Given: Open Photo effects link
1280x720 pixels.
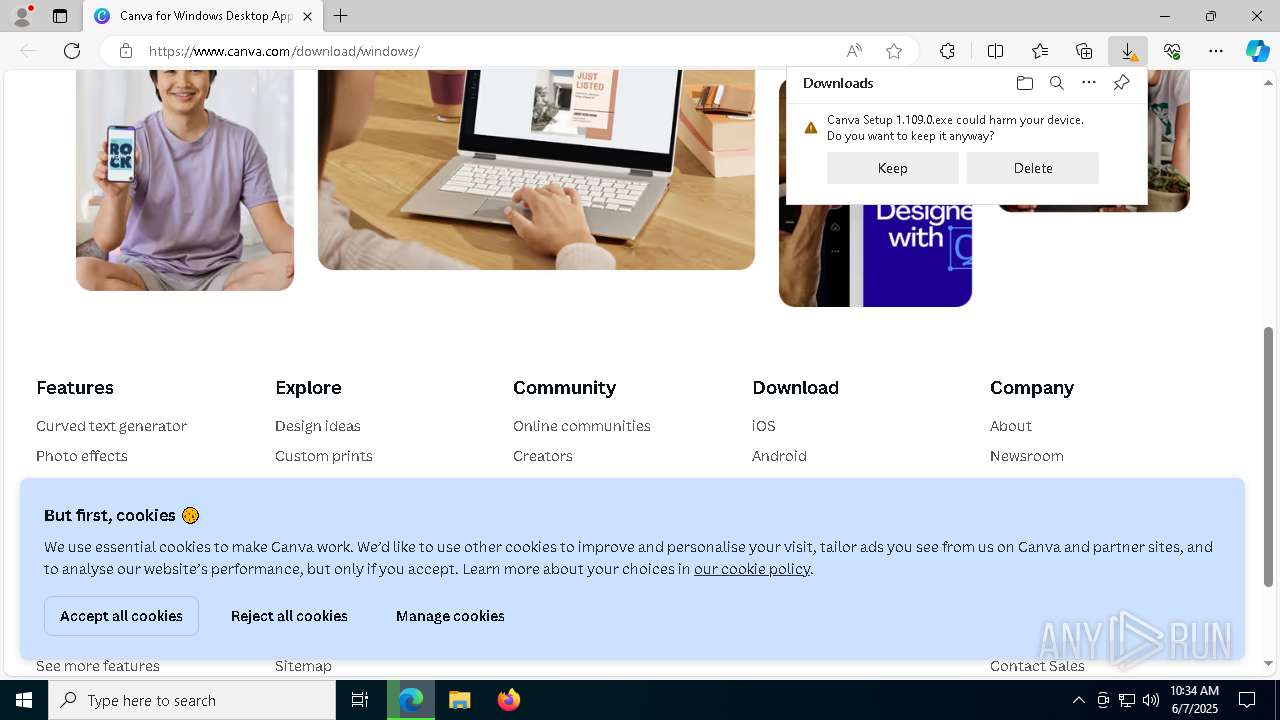Looking at the screenshot, I should (x=82, y=456).
